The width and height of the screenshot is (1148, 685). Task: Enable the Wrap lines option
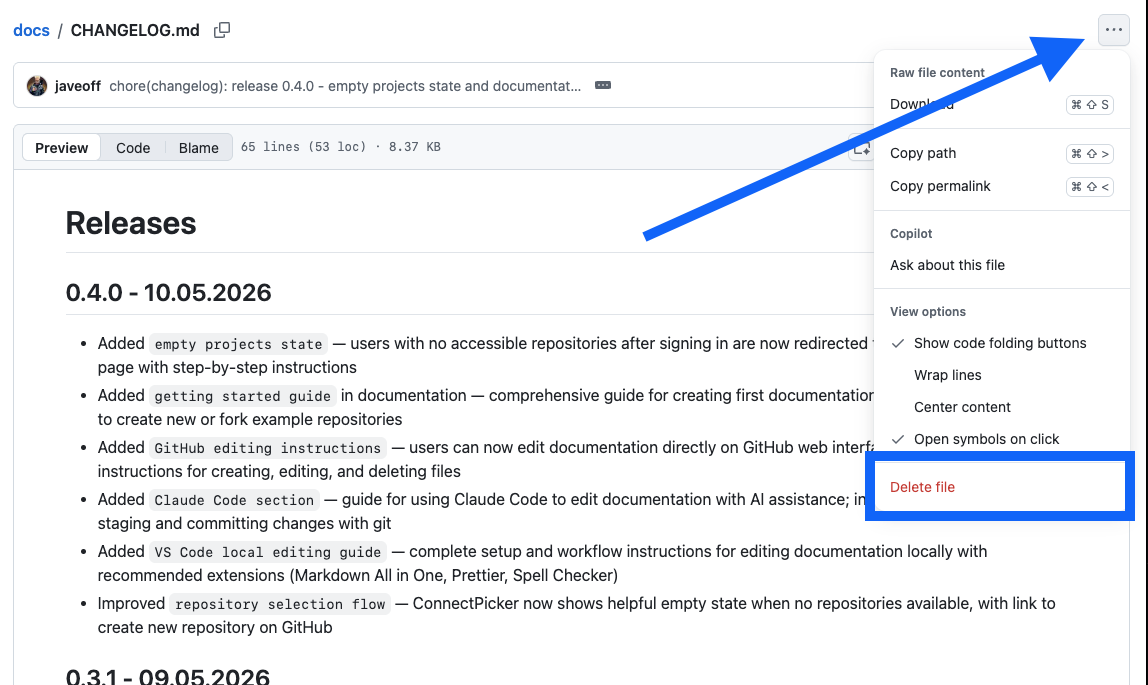click(x=1001, y=375)
